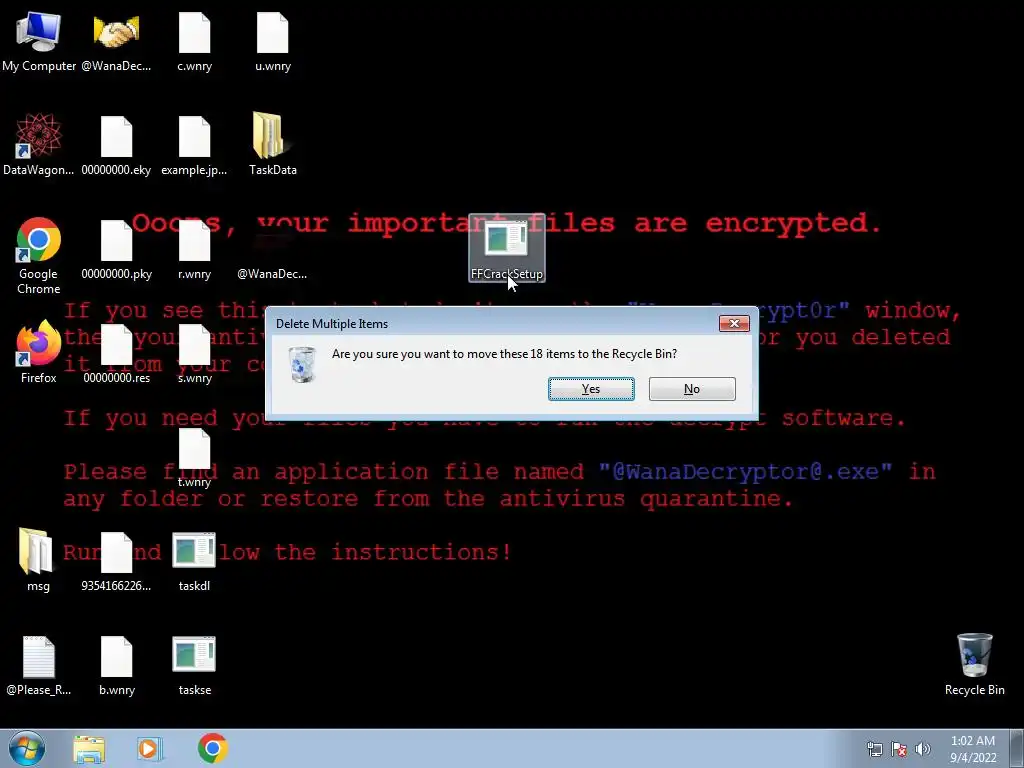Select the t.wnry file icon
The width and height of the screenshot is (1024, 768).
click(x=195, y=457)
